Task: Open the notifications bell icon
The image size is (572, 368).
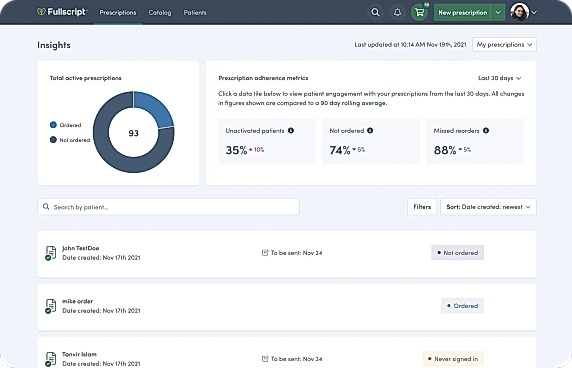Action: (397, 12)
